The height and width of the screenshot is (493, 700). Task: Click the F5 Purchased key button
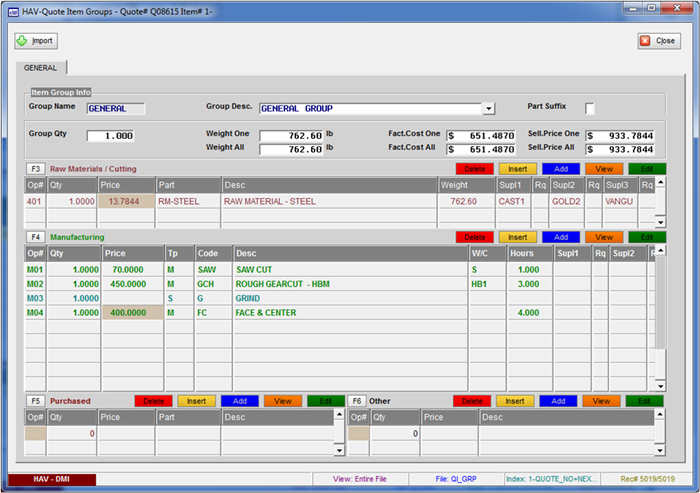36,401
